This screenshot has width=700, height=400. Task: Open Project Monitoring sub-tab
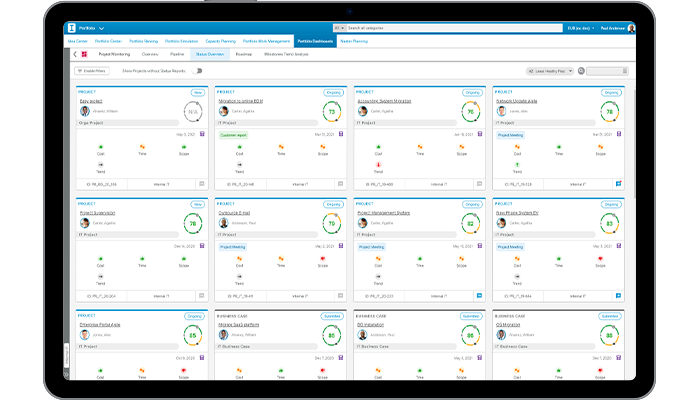click(114, 54)
